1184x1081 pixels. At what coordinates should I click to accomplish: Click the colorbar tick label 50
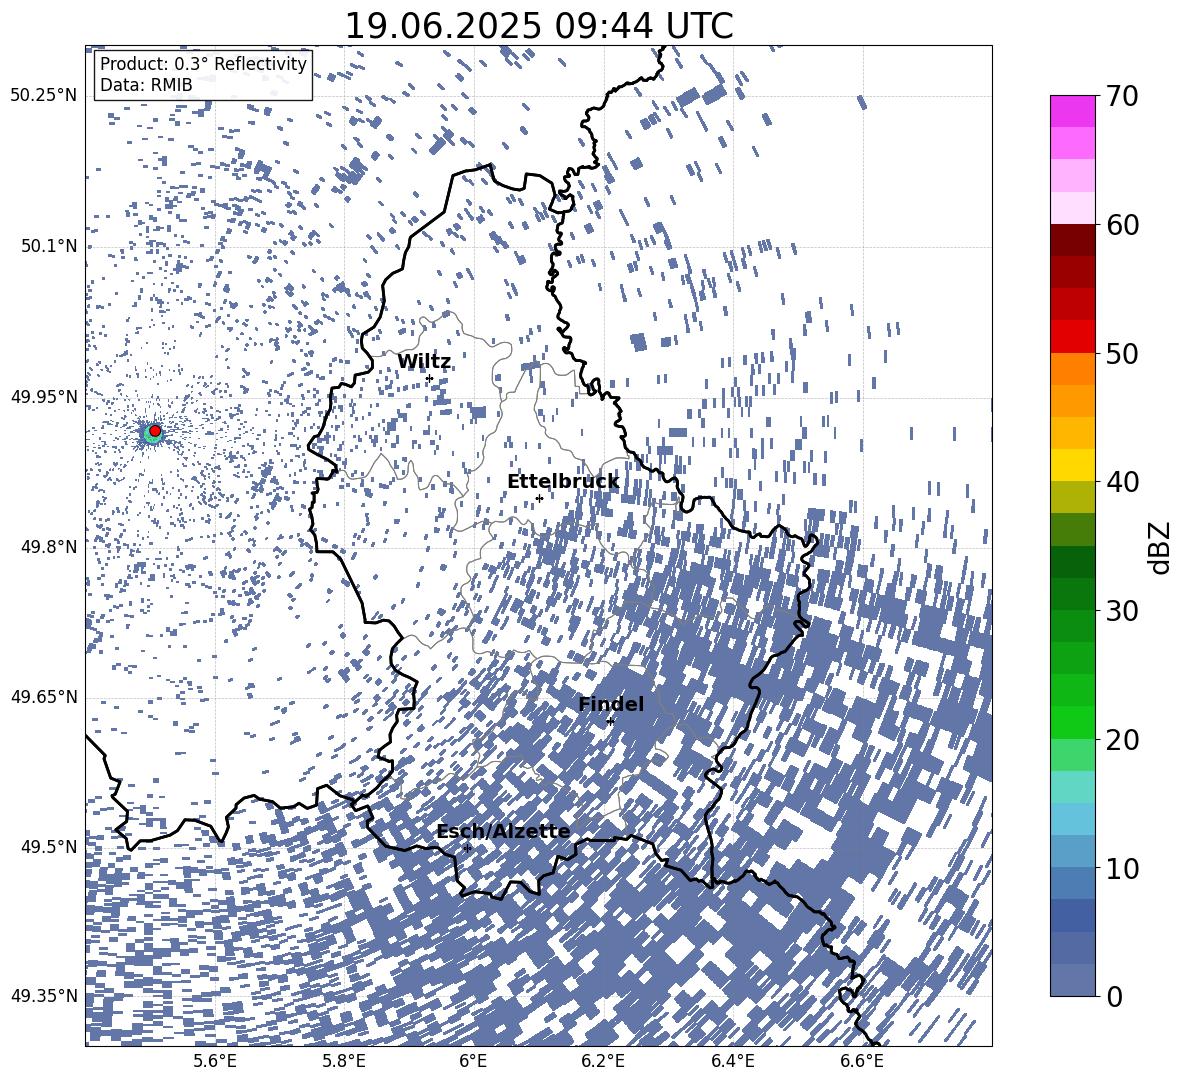[1122, 354]
